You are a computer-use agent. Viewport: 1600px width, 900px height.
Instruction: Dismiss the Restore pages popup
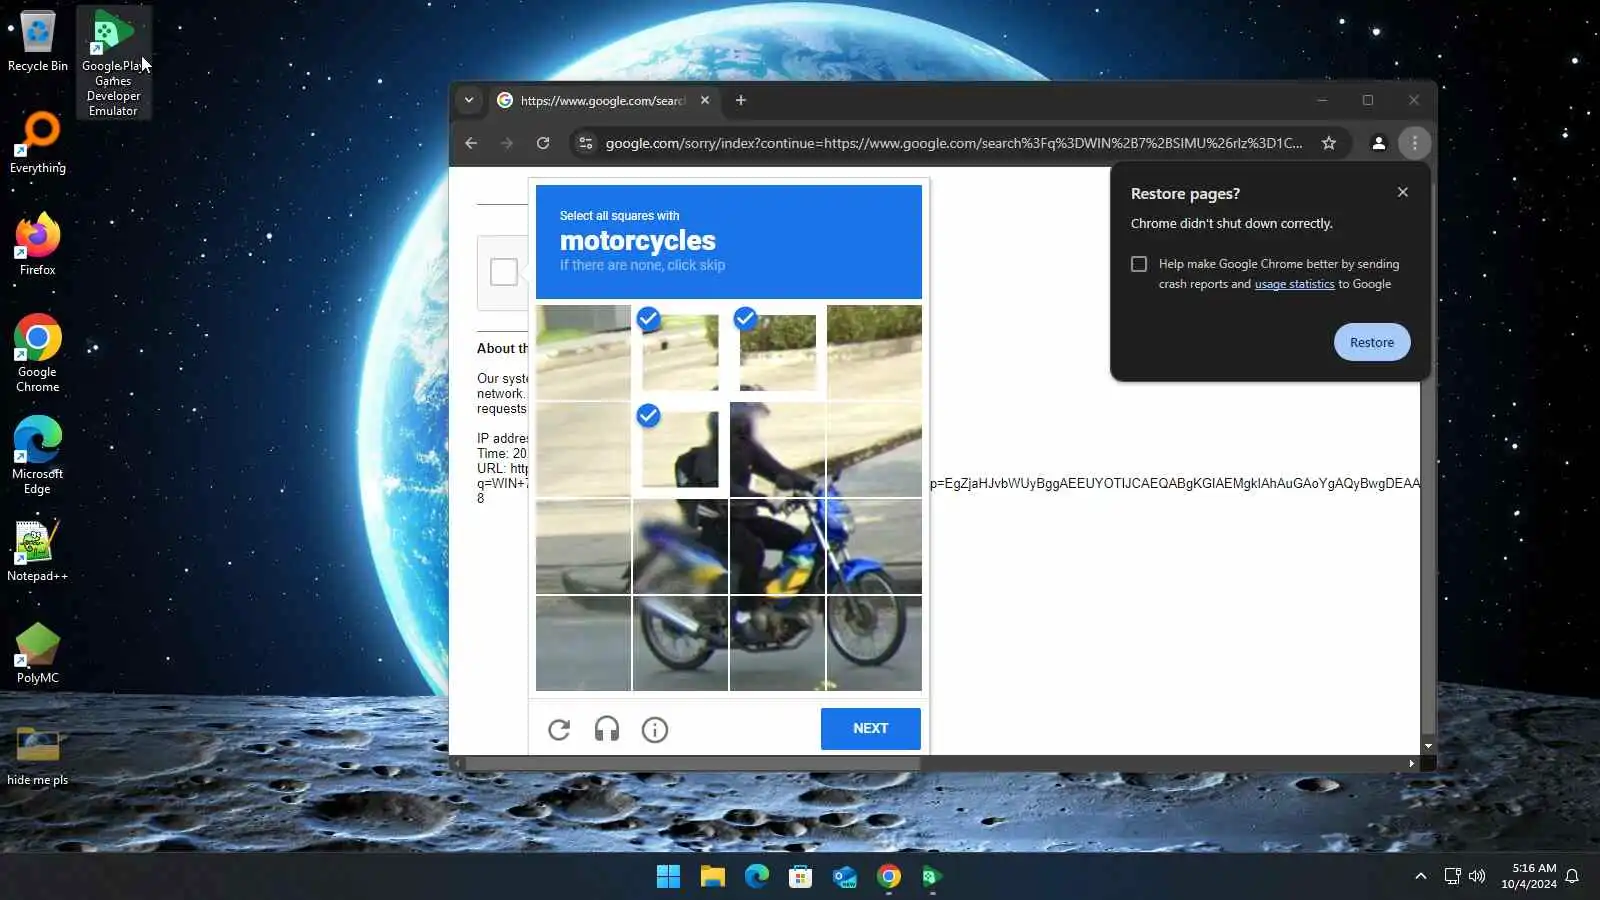point(1403,192)
